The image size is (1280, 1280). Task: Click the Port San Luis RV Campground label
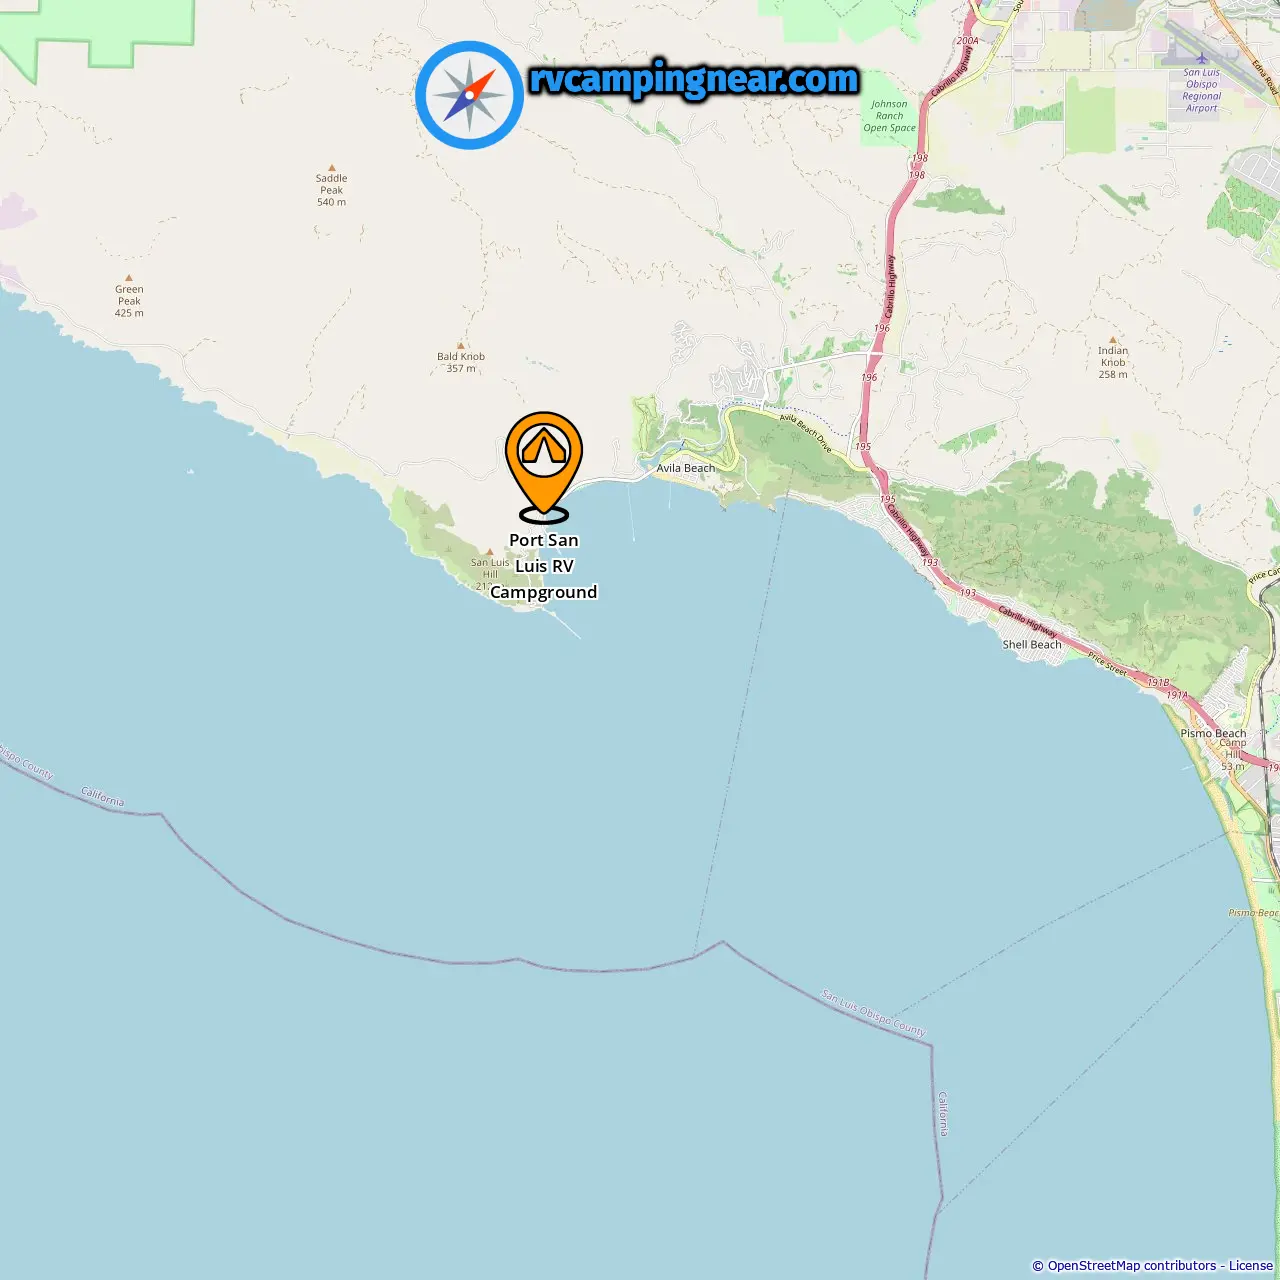point(544,566)
